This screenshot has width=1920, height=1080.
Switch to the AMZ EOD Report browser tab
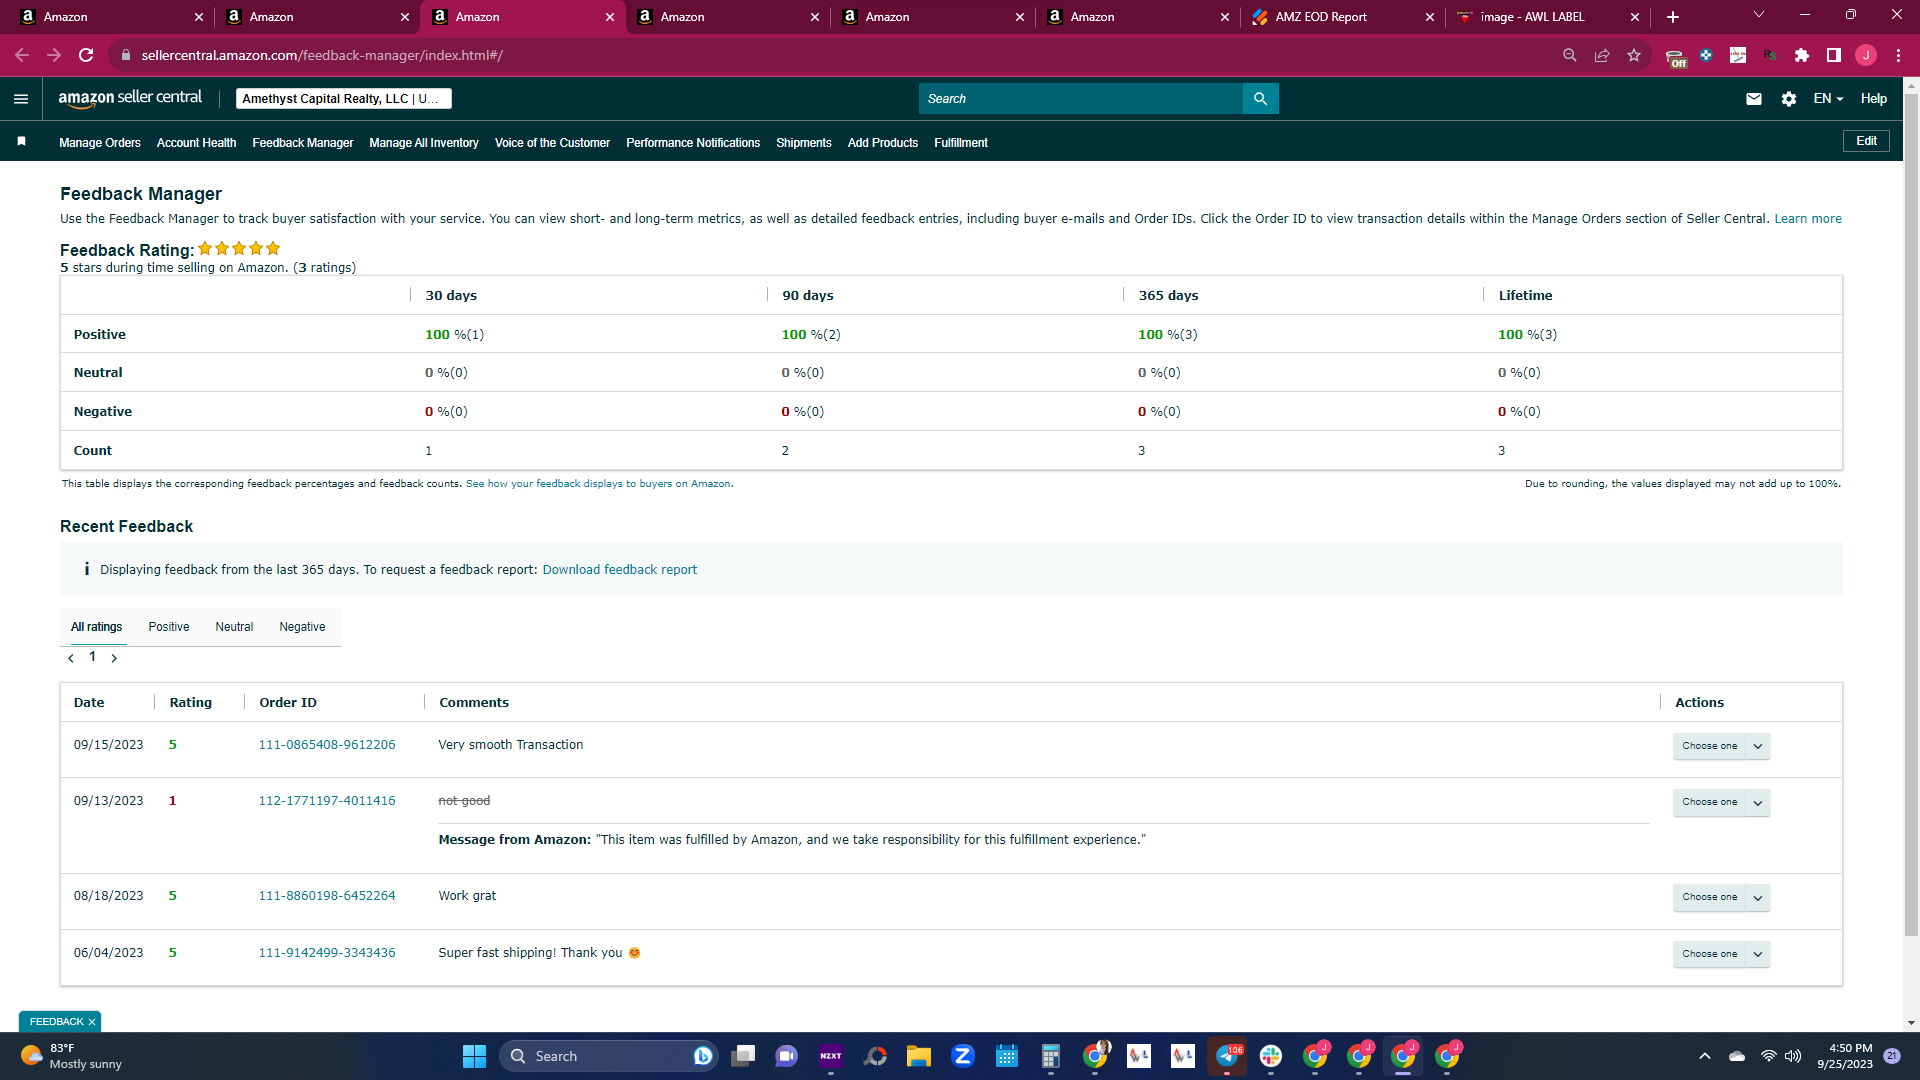click(x=1342, y=17)
